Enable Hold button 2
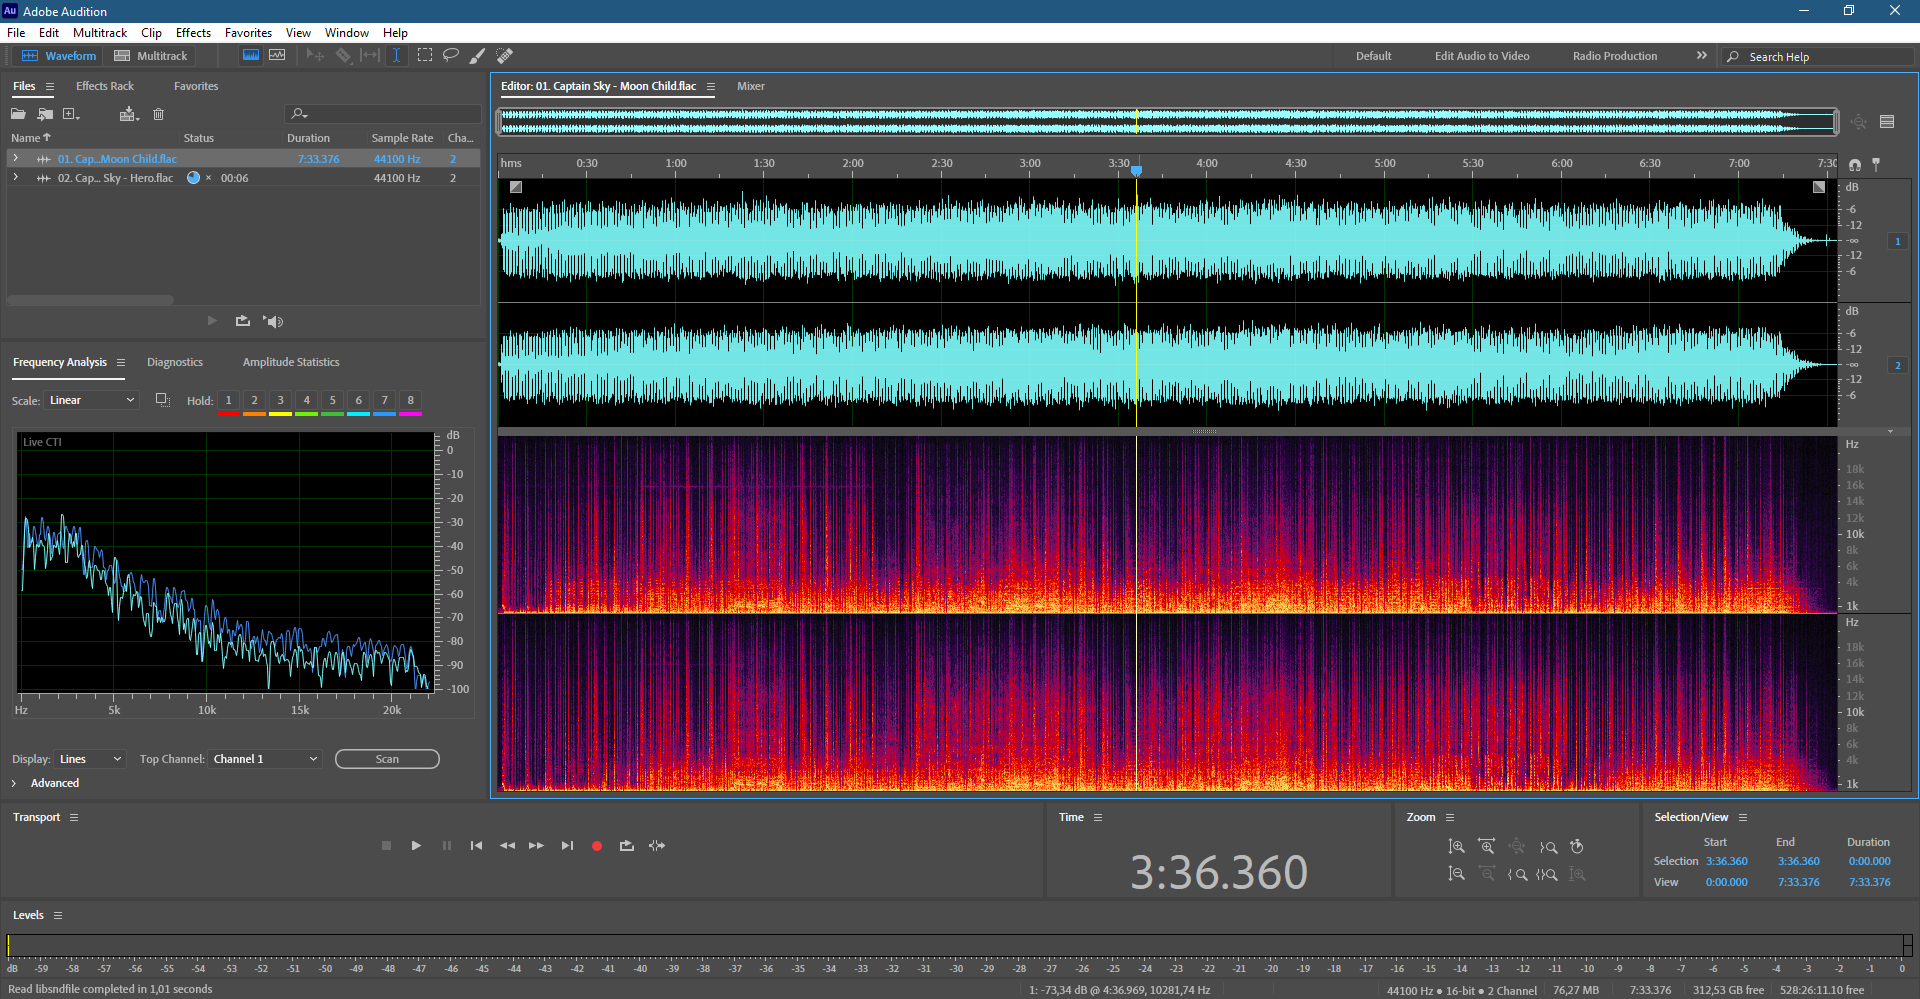1920x999 pixels. [x=254, y=400]
